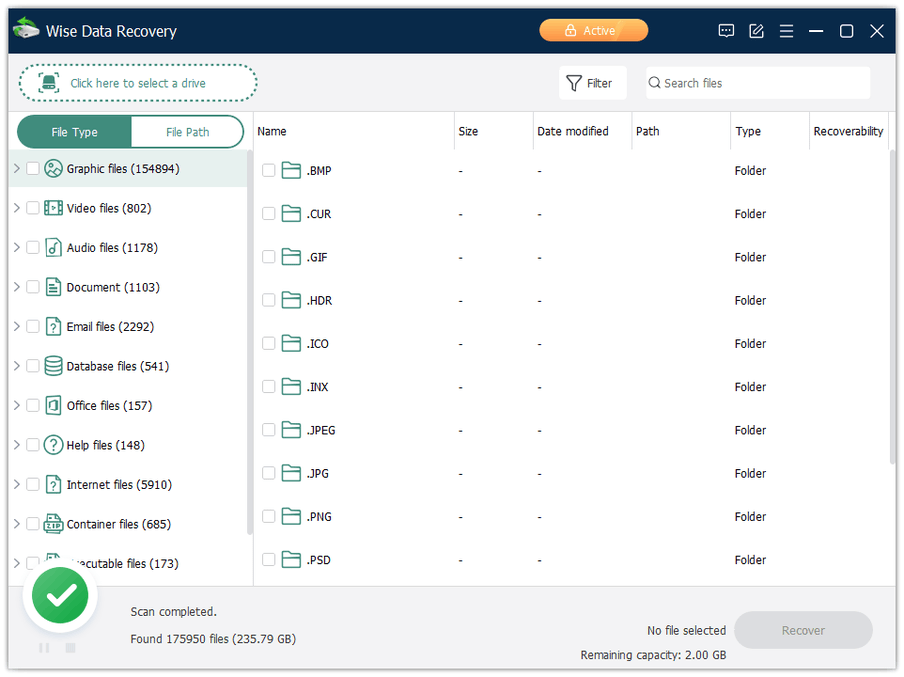904x677 pixels.
Task: Click the file list vertical scrollbar
Action: click(892, 306)
